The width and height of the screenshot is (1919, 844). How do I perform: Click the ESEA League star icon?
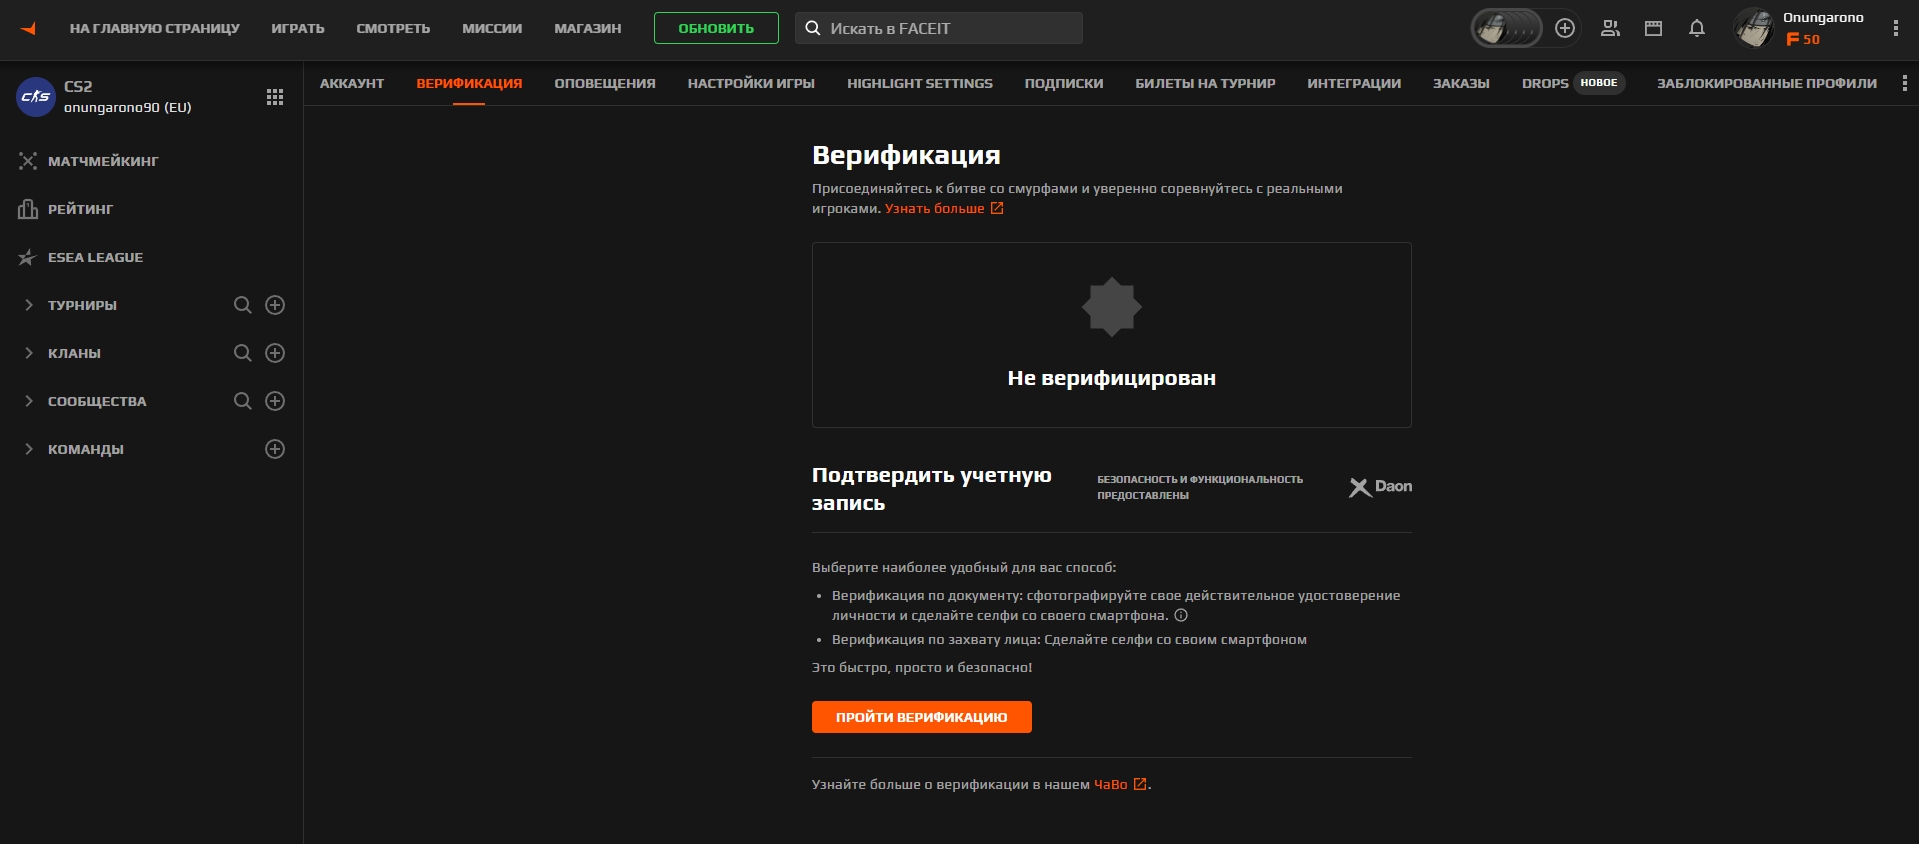point(28,257)
